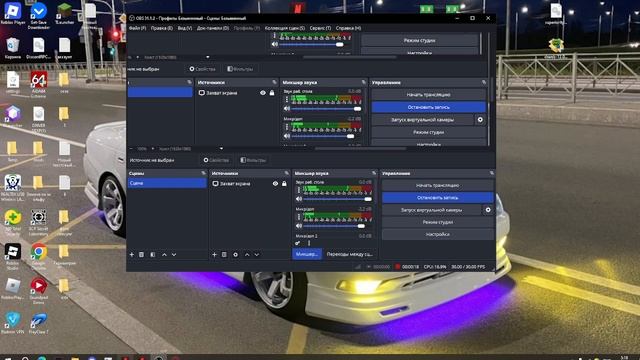This screenshot has width=640, height=360.
Task: Click the icon under Микрофон 2 label
Action: 298,243
